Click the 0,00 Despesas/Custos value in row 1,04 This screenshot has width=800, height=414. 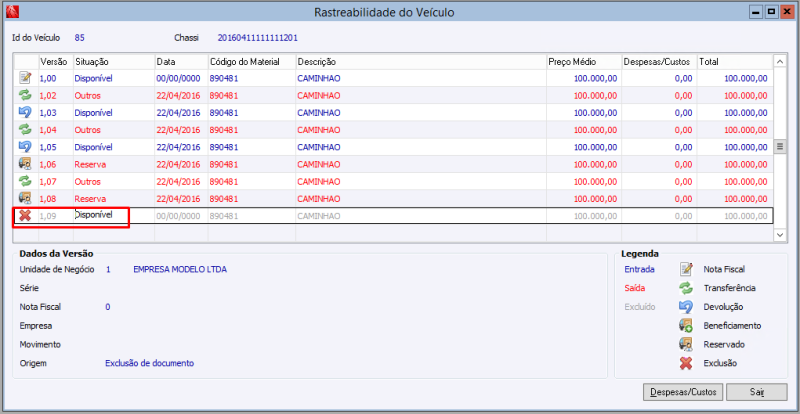coord(683,130)
